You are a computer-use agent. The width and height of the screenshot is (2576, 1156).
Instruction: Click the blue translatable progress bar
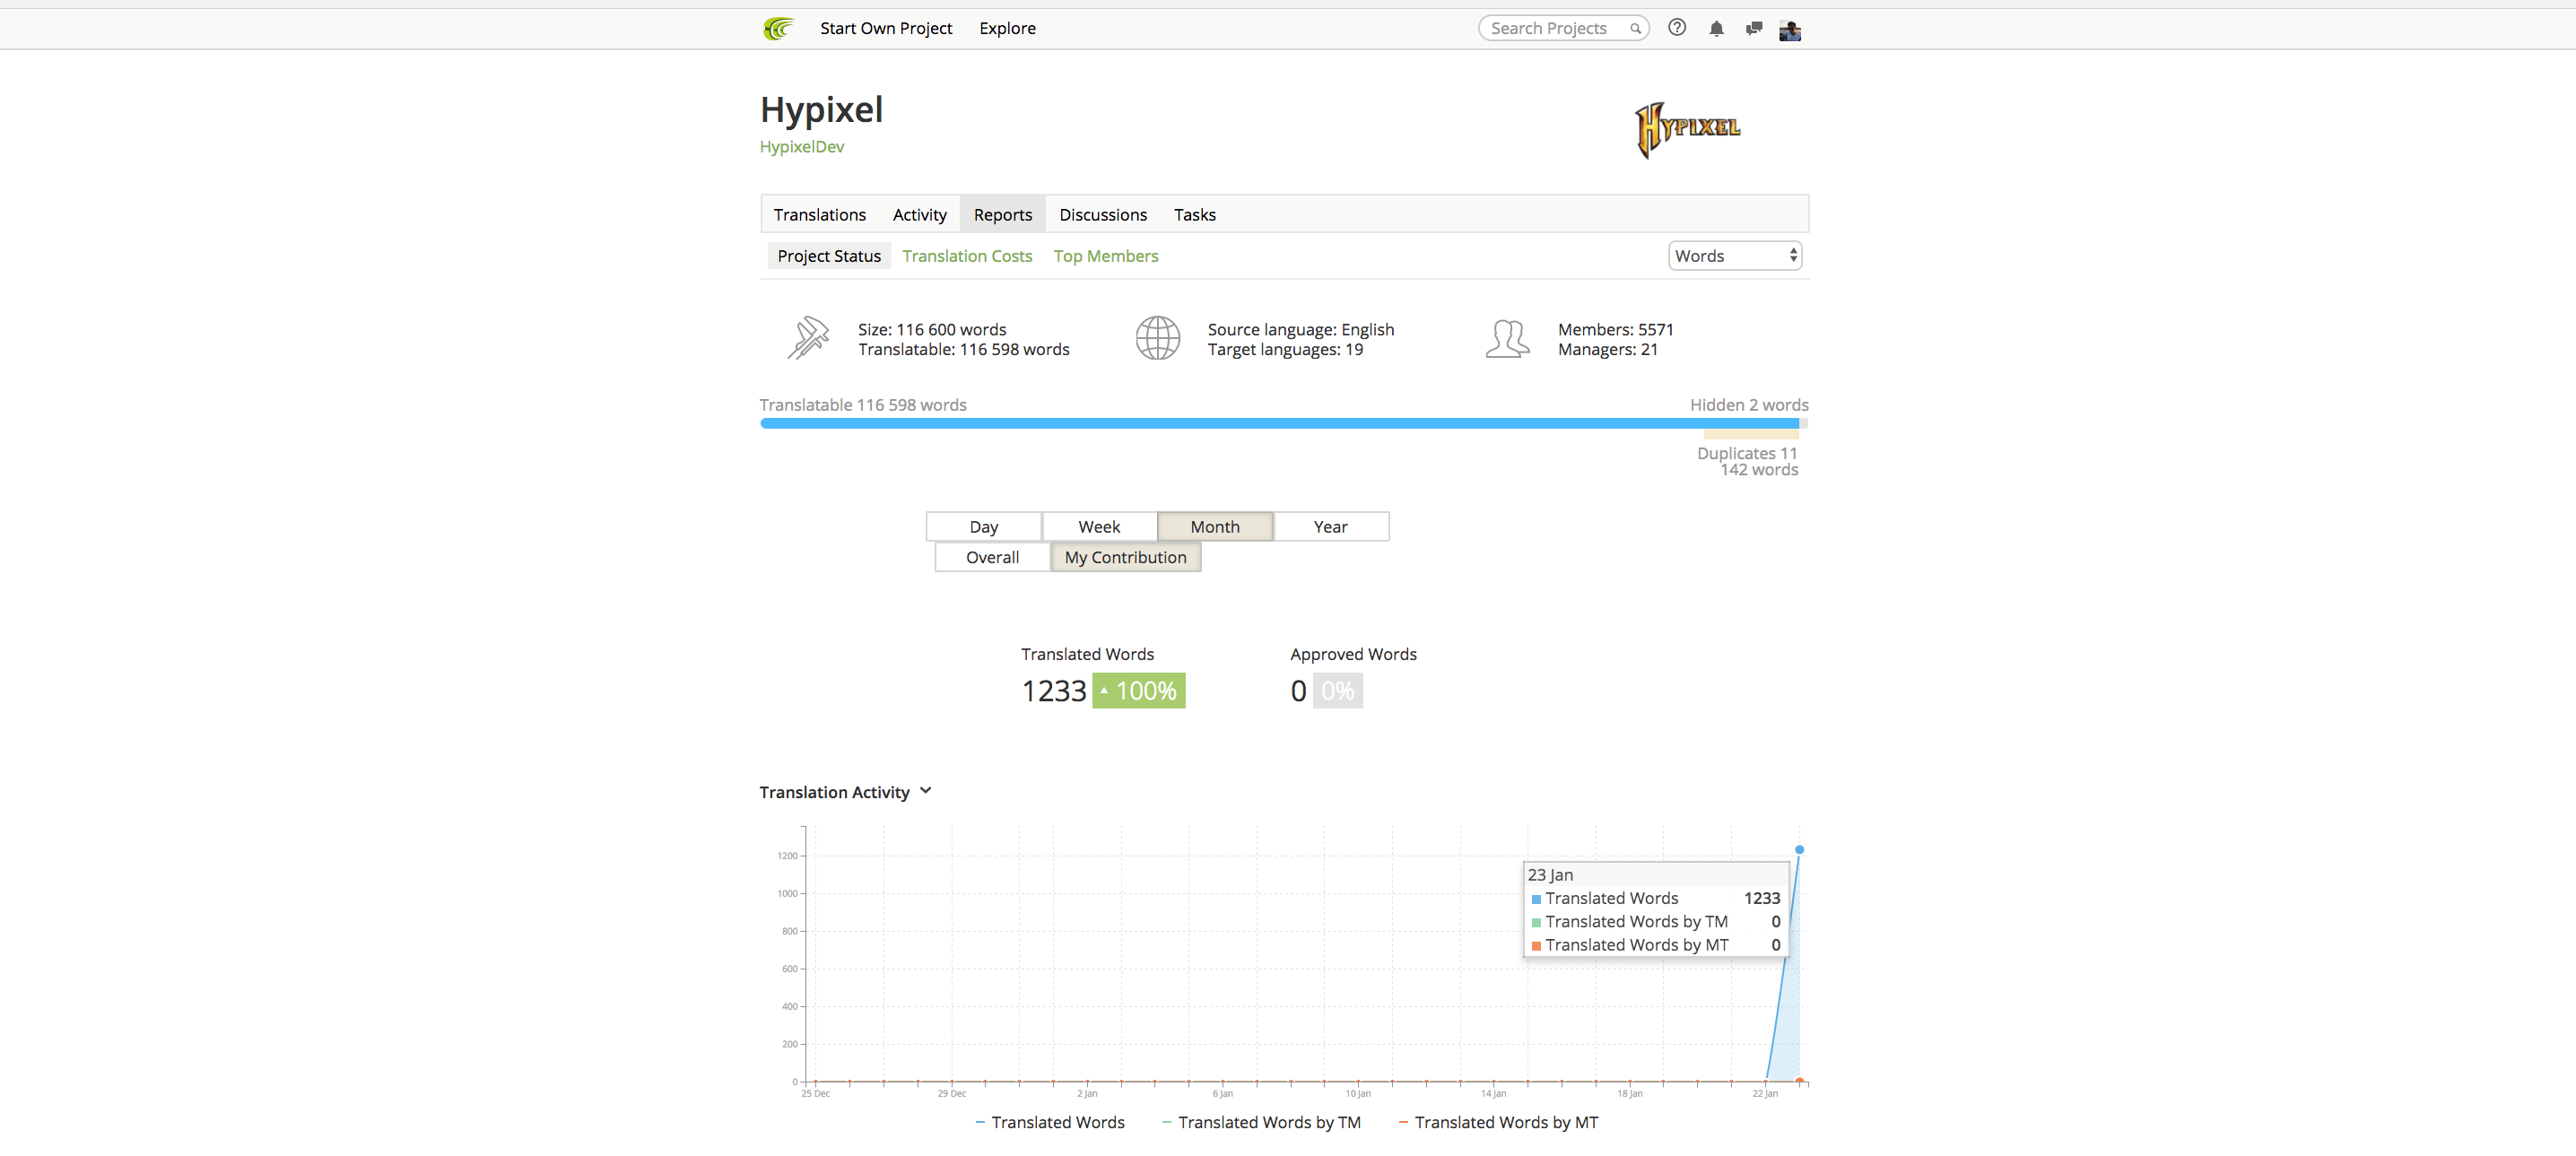point(1279,424)
